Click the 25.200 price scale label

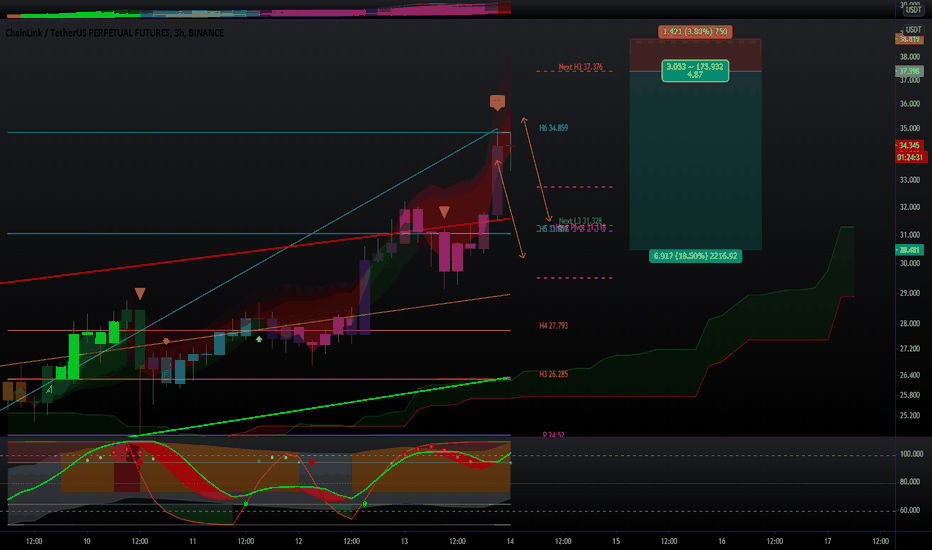click(x=910, y=416)
